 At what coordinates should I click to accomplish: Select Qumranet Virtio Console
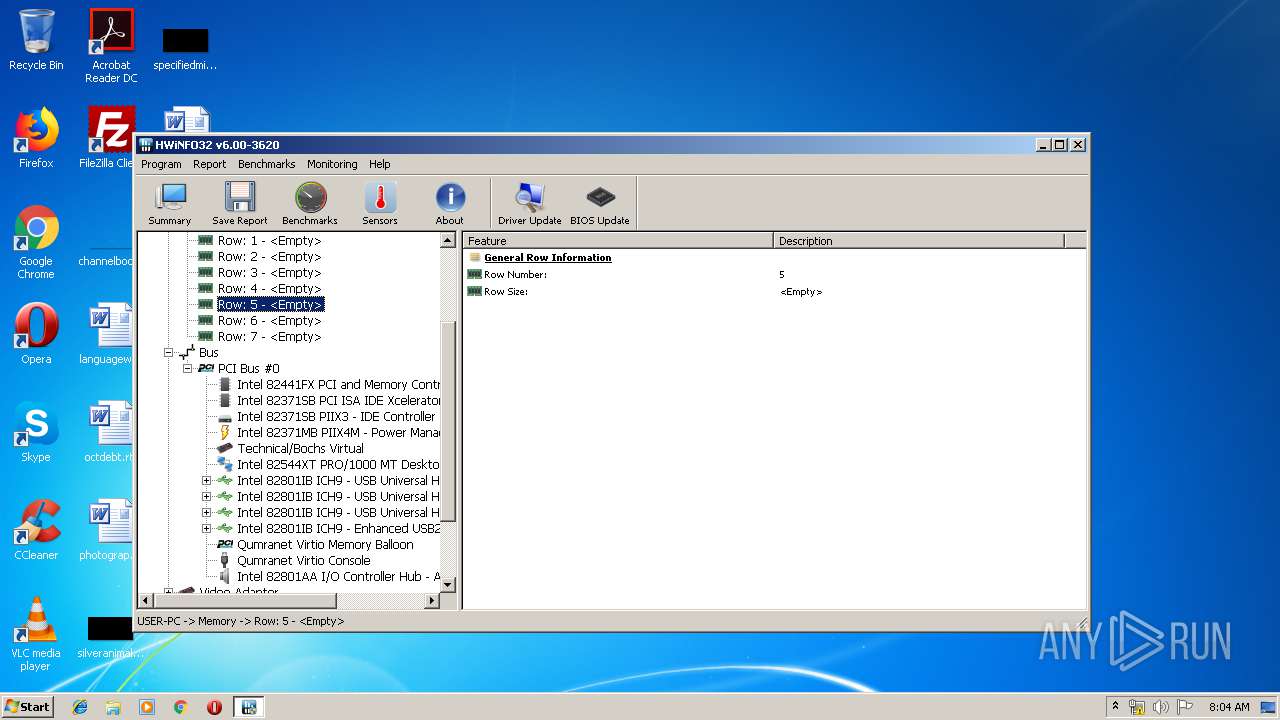click(303, 561)
